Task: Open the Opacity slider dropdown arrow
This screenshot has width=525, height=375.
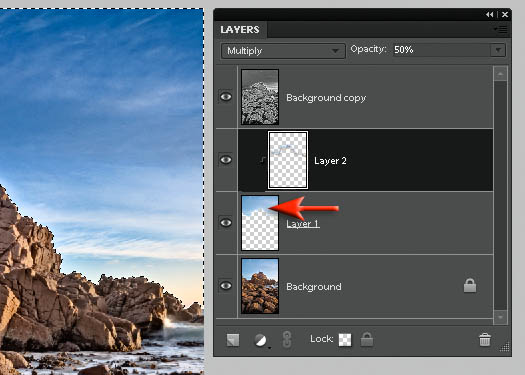Action: (498, 50)
